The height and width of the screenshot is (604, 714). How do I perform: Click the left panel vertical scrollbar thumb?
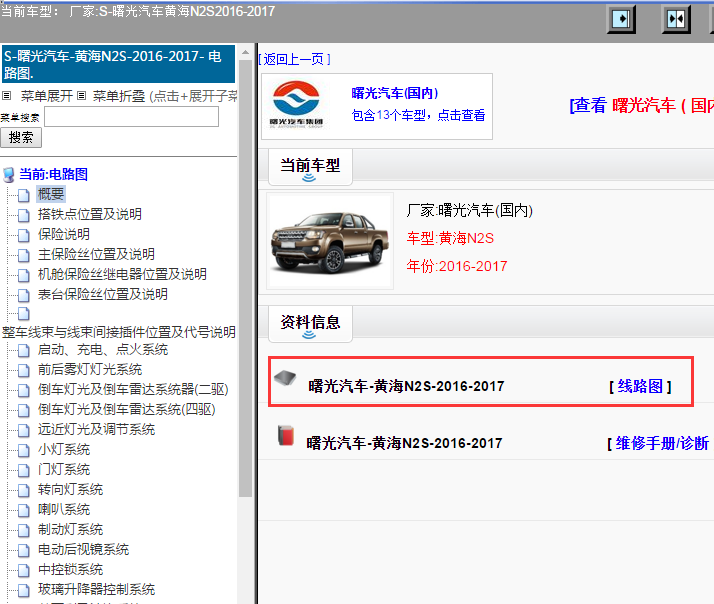(x=245, y=278)
